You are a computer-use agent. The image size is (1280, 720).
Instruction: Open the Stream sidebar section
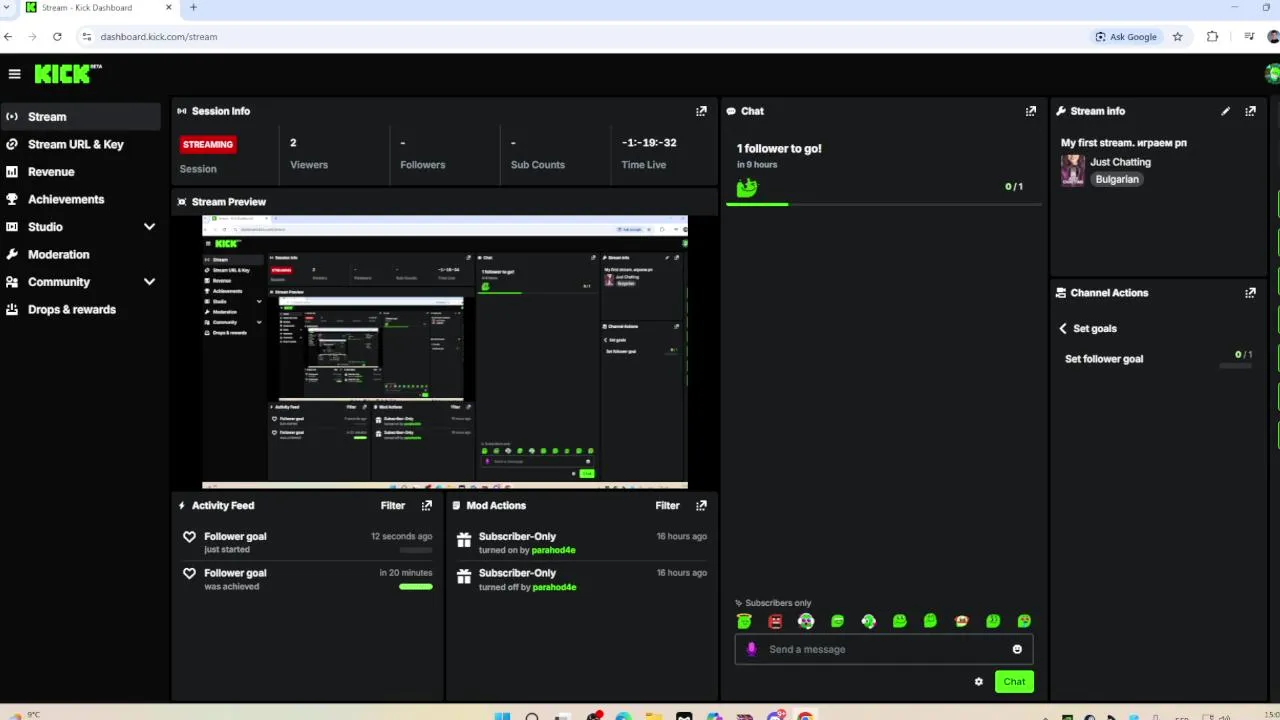(x=80, y=117)
